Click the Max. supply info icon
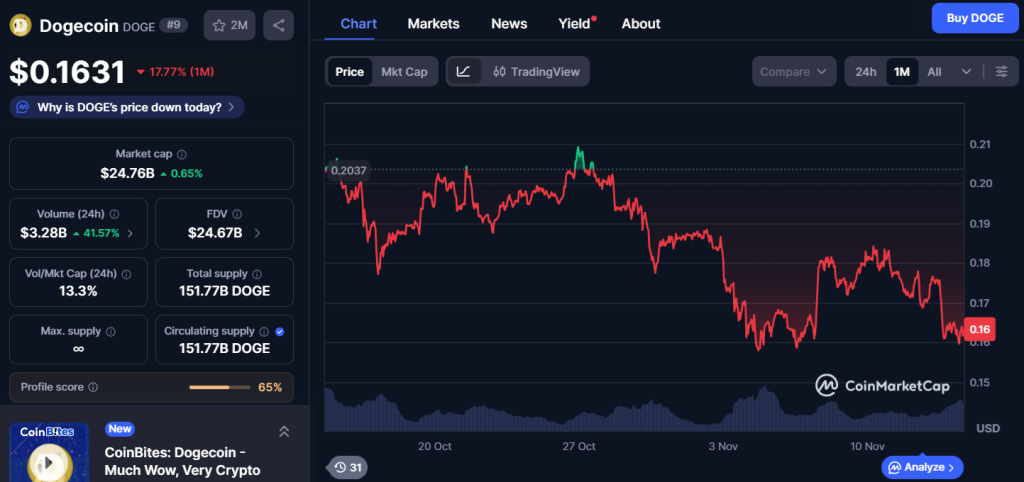1024x482 pixels. pyautogui.click(x=110, y=331)
